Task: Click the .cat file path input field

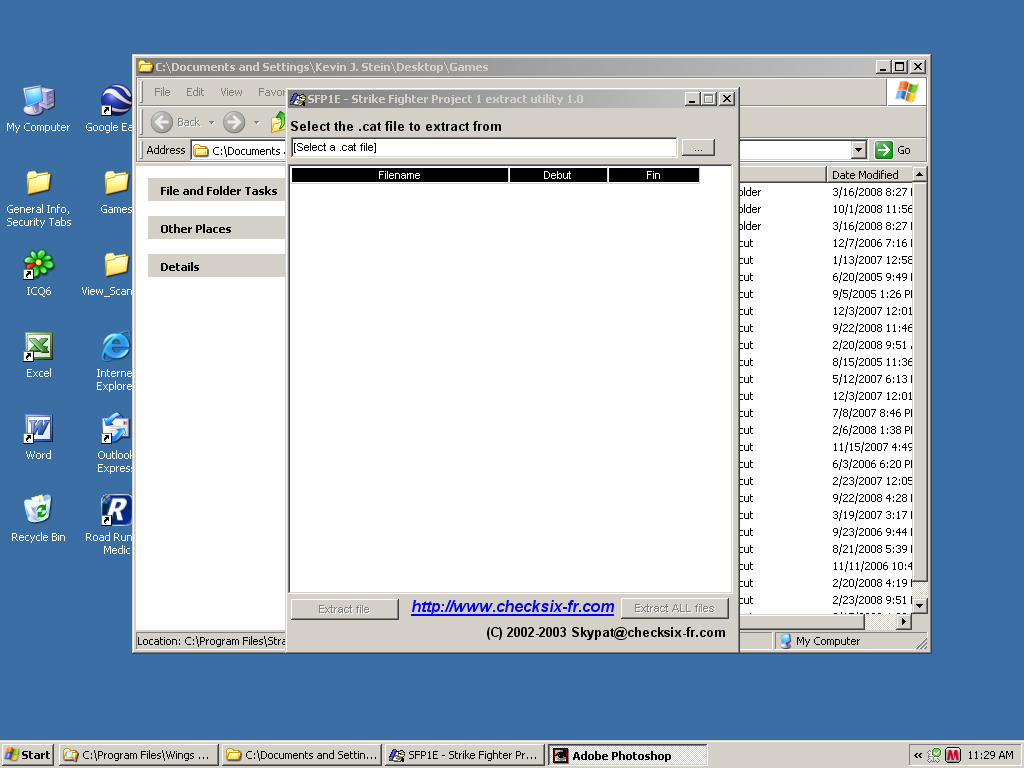Action: tap(484, 148)
